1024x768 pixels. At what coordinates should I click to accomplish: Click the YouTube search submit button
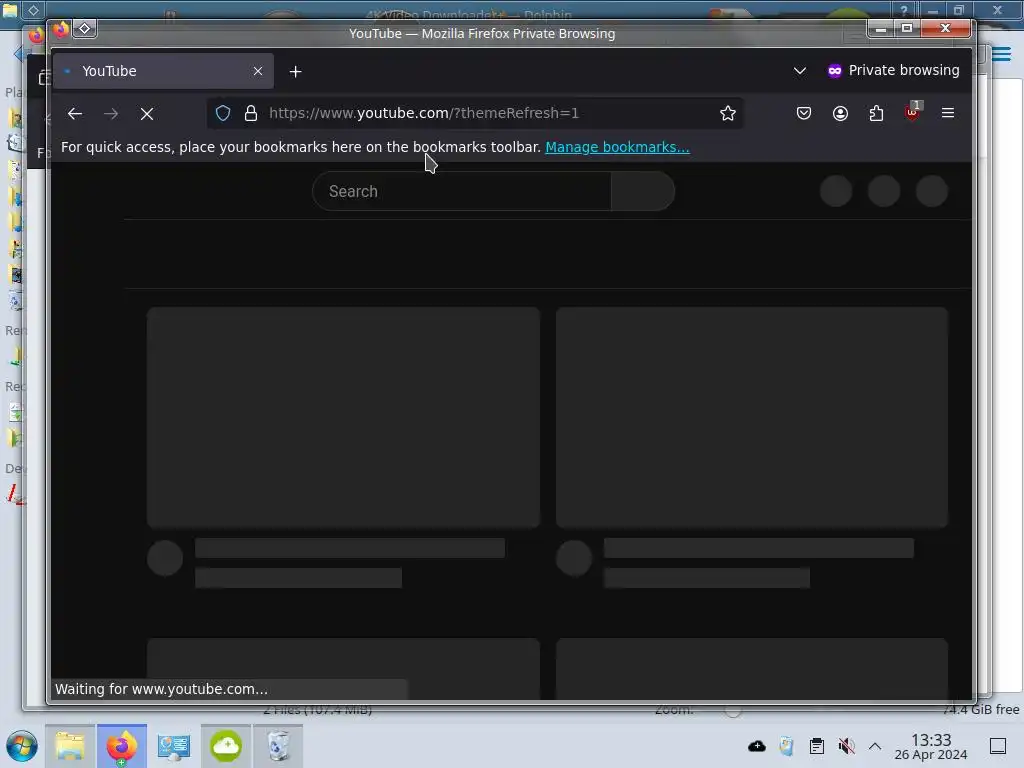coord(643,191)
